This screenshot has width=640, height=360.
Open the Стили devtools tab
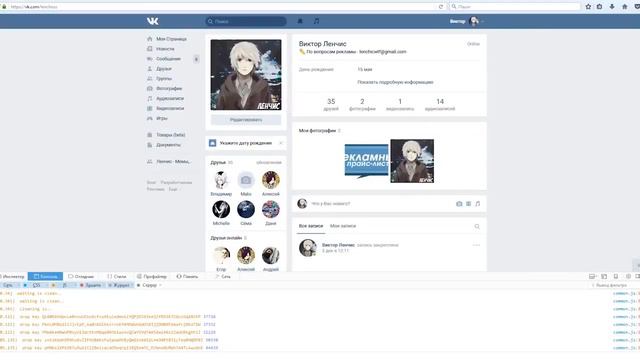[x=116, y=276]
